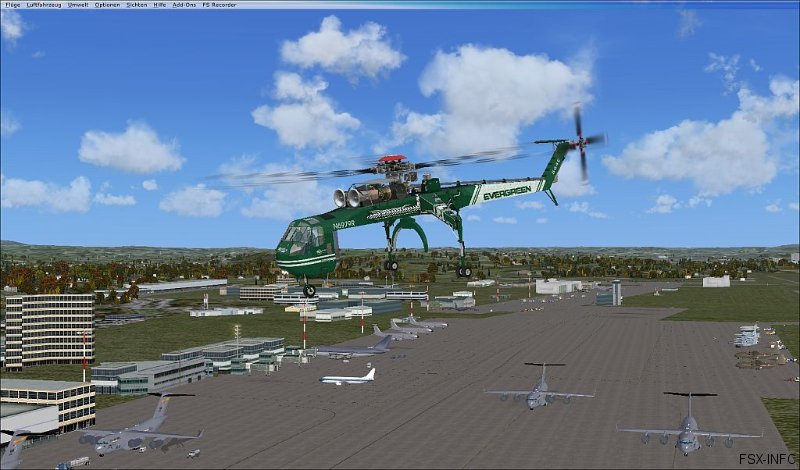Viewport: 800px width, 470px height.
Task: Click the helicopter's turbine engine exhausts
Action: [350, 198]
